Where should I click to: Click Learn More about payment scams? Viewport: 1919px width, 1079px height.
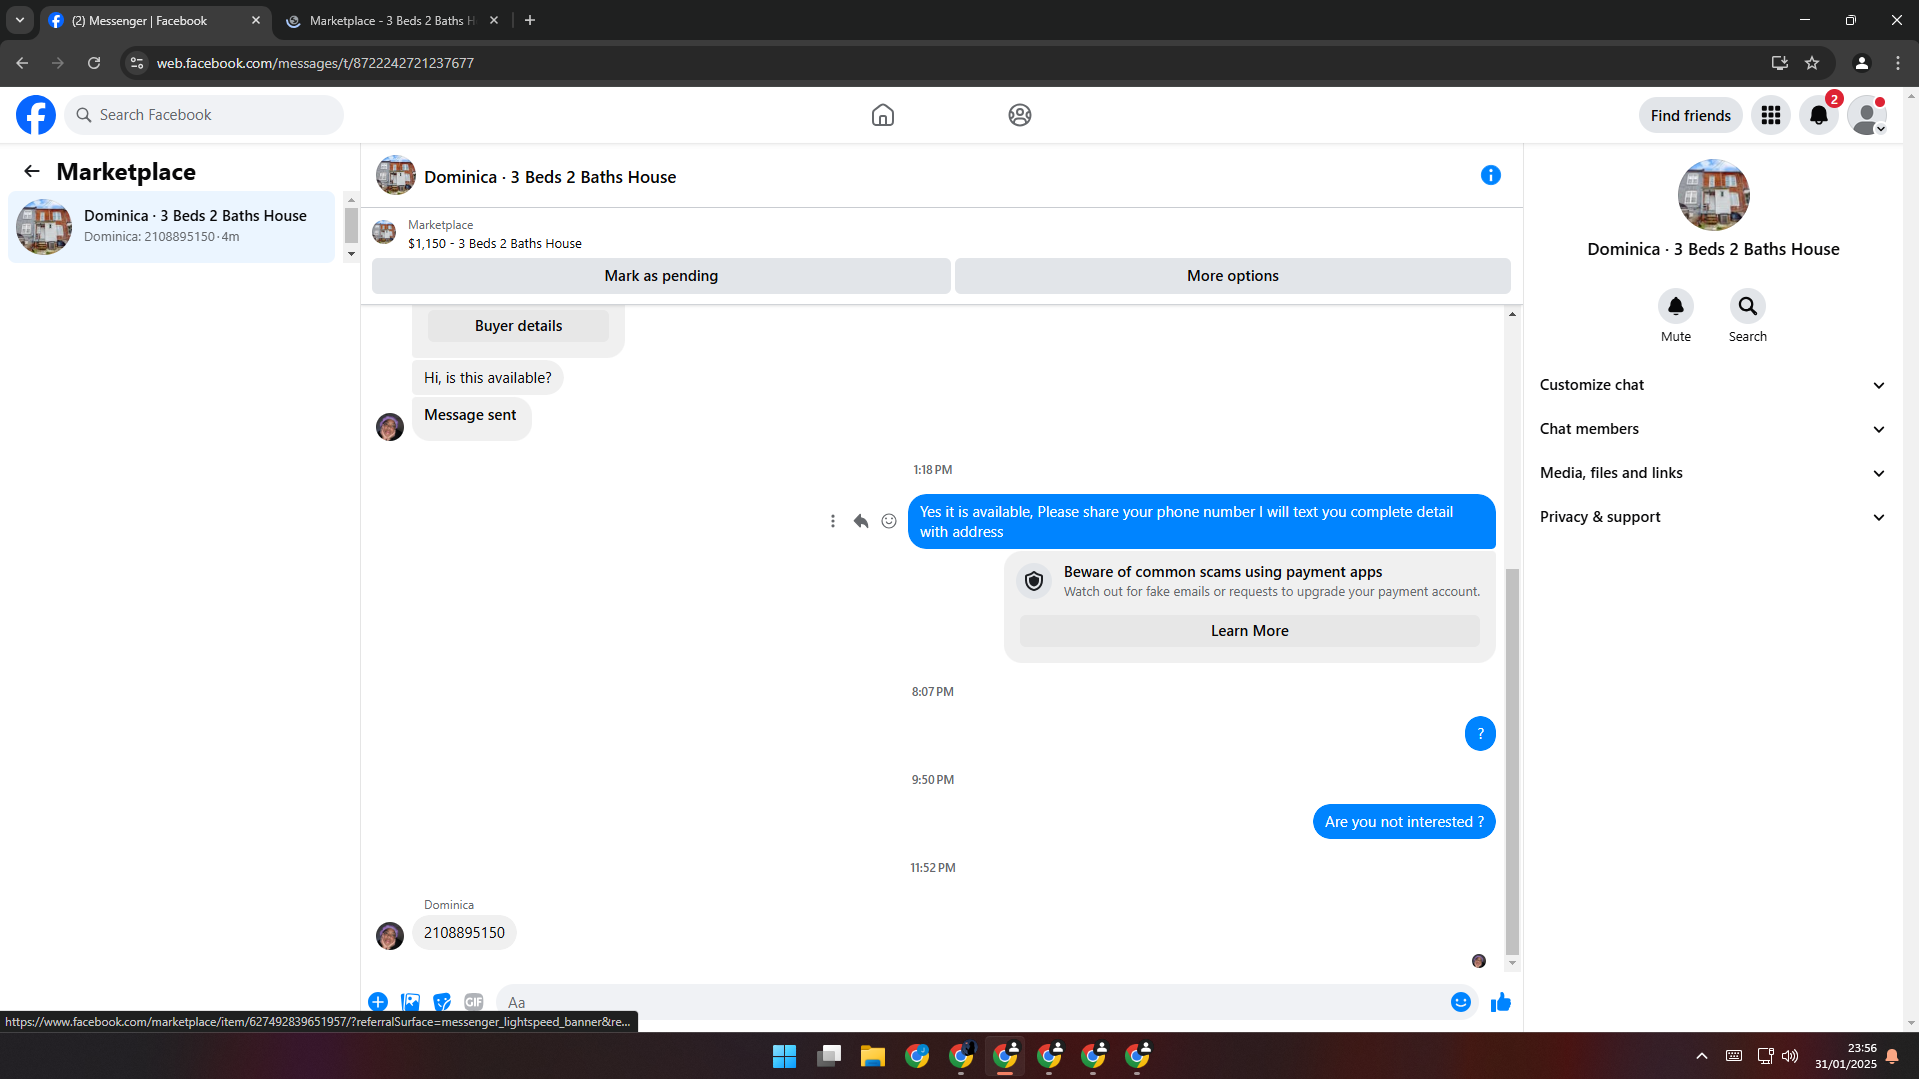coord(1250,631)
